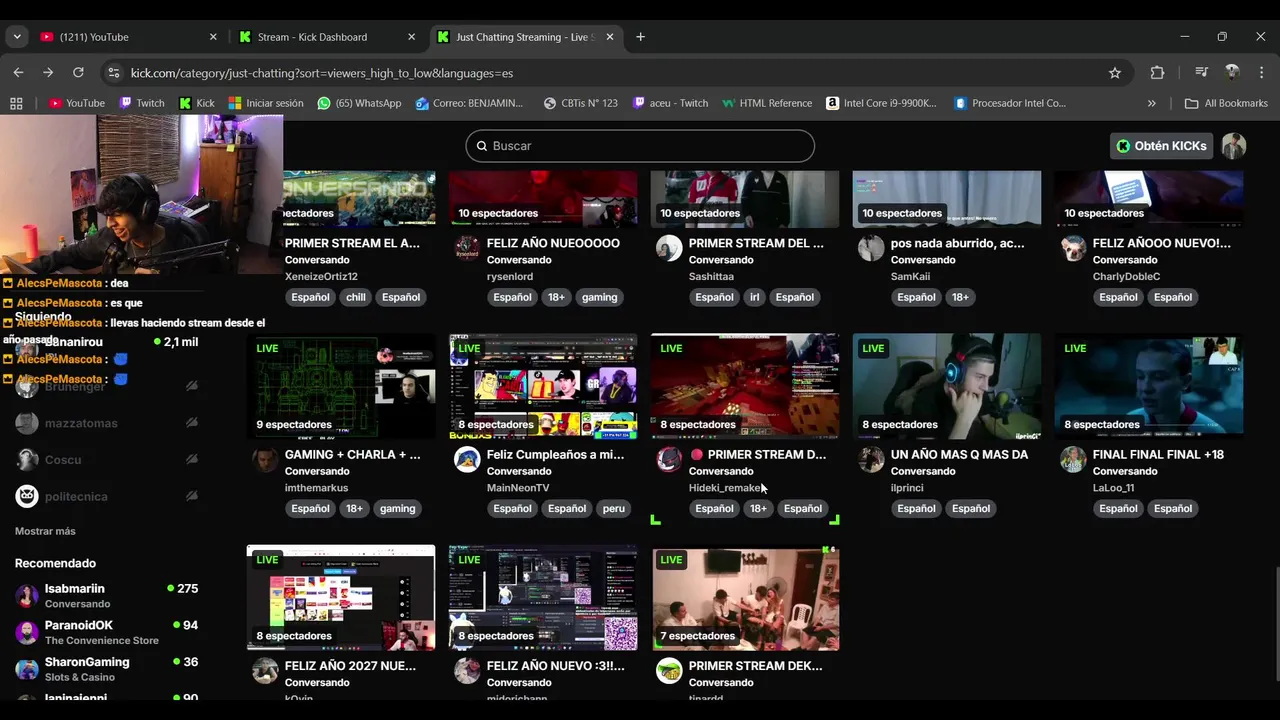
Task: Click the SamKaii channel avatar
Action: [871, 247]
